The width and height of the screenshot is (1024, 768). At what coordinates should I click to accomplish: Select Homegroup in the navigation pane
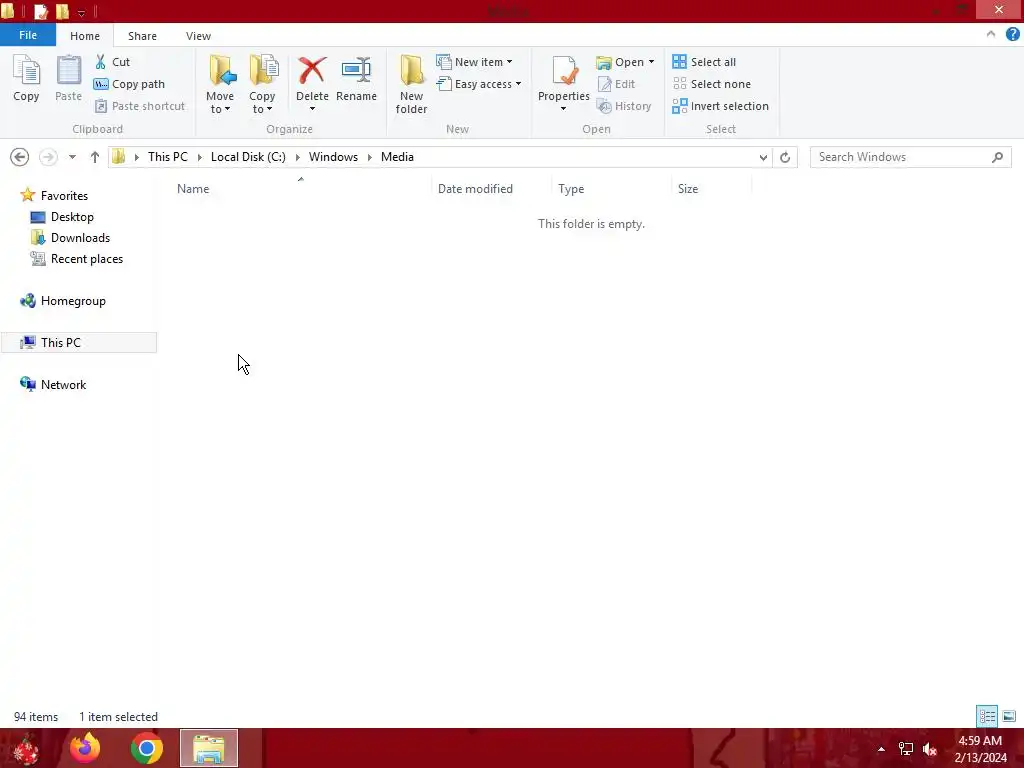(63, 301)
